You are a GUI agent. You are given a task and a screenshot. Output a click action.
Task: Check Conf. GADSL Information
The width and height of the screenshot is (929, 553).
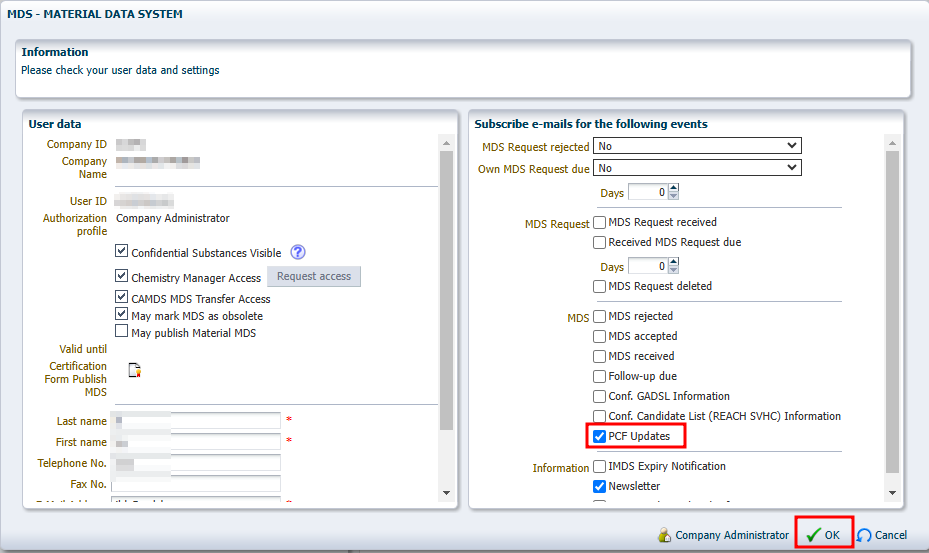[600, 397]
